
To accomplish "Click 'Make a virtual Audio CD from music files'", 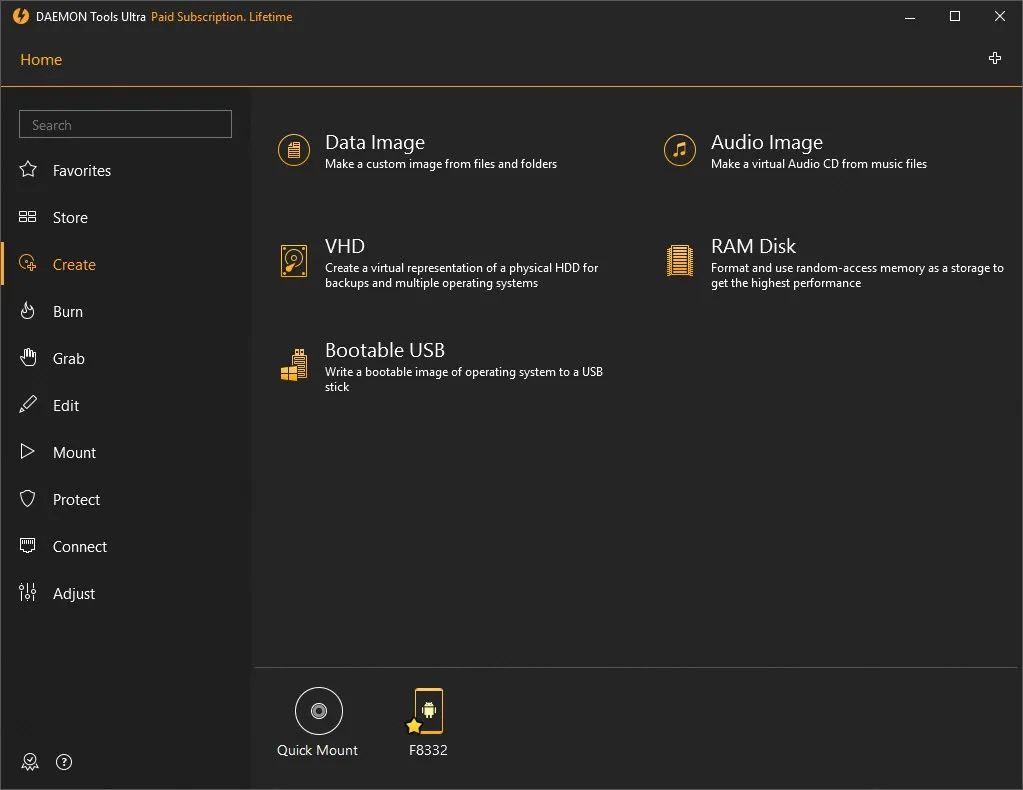I will pos(819,164).
